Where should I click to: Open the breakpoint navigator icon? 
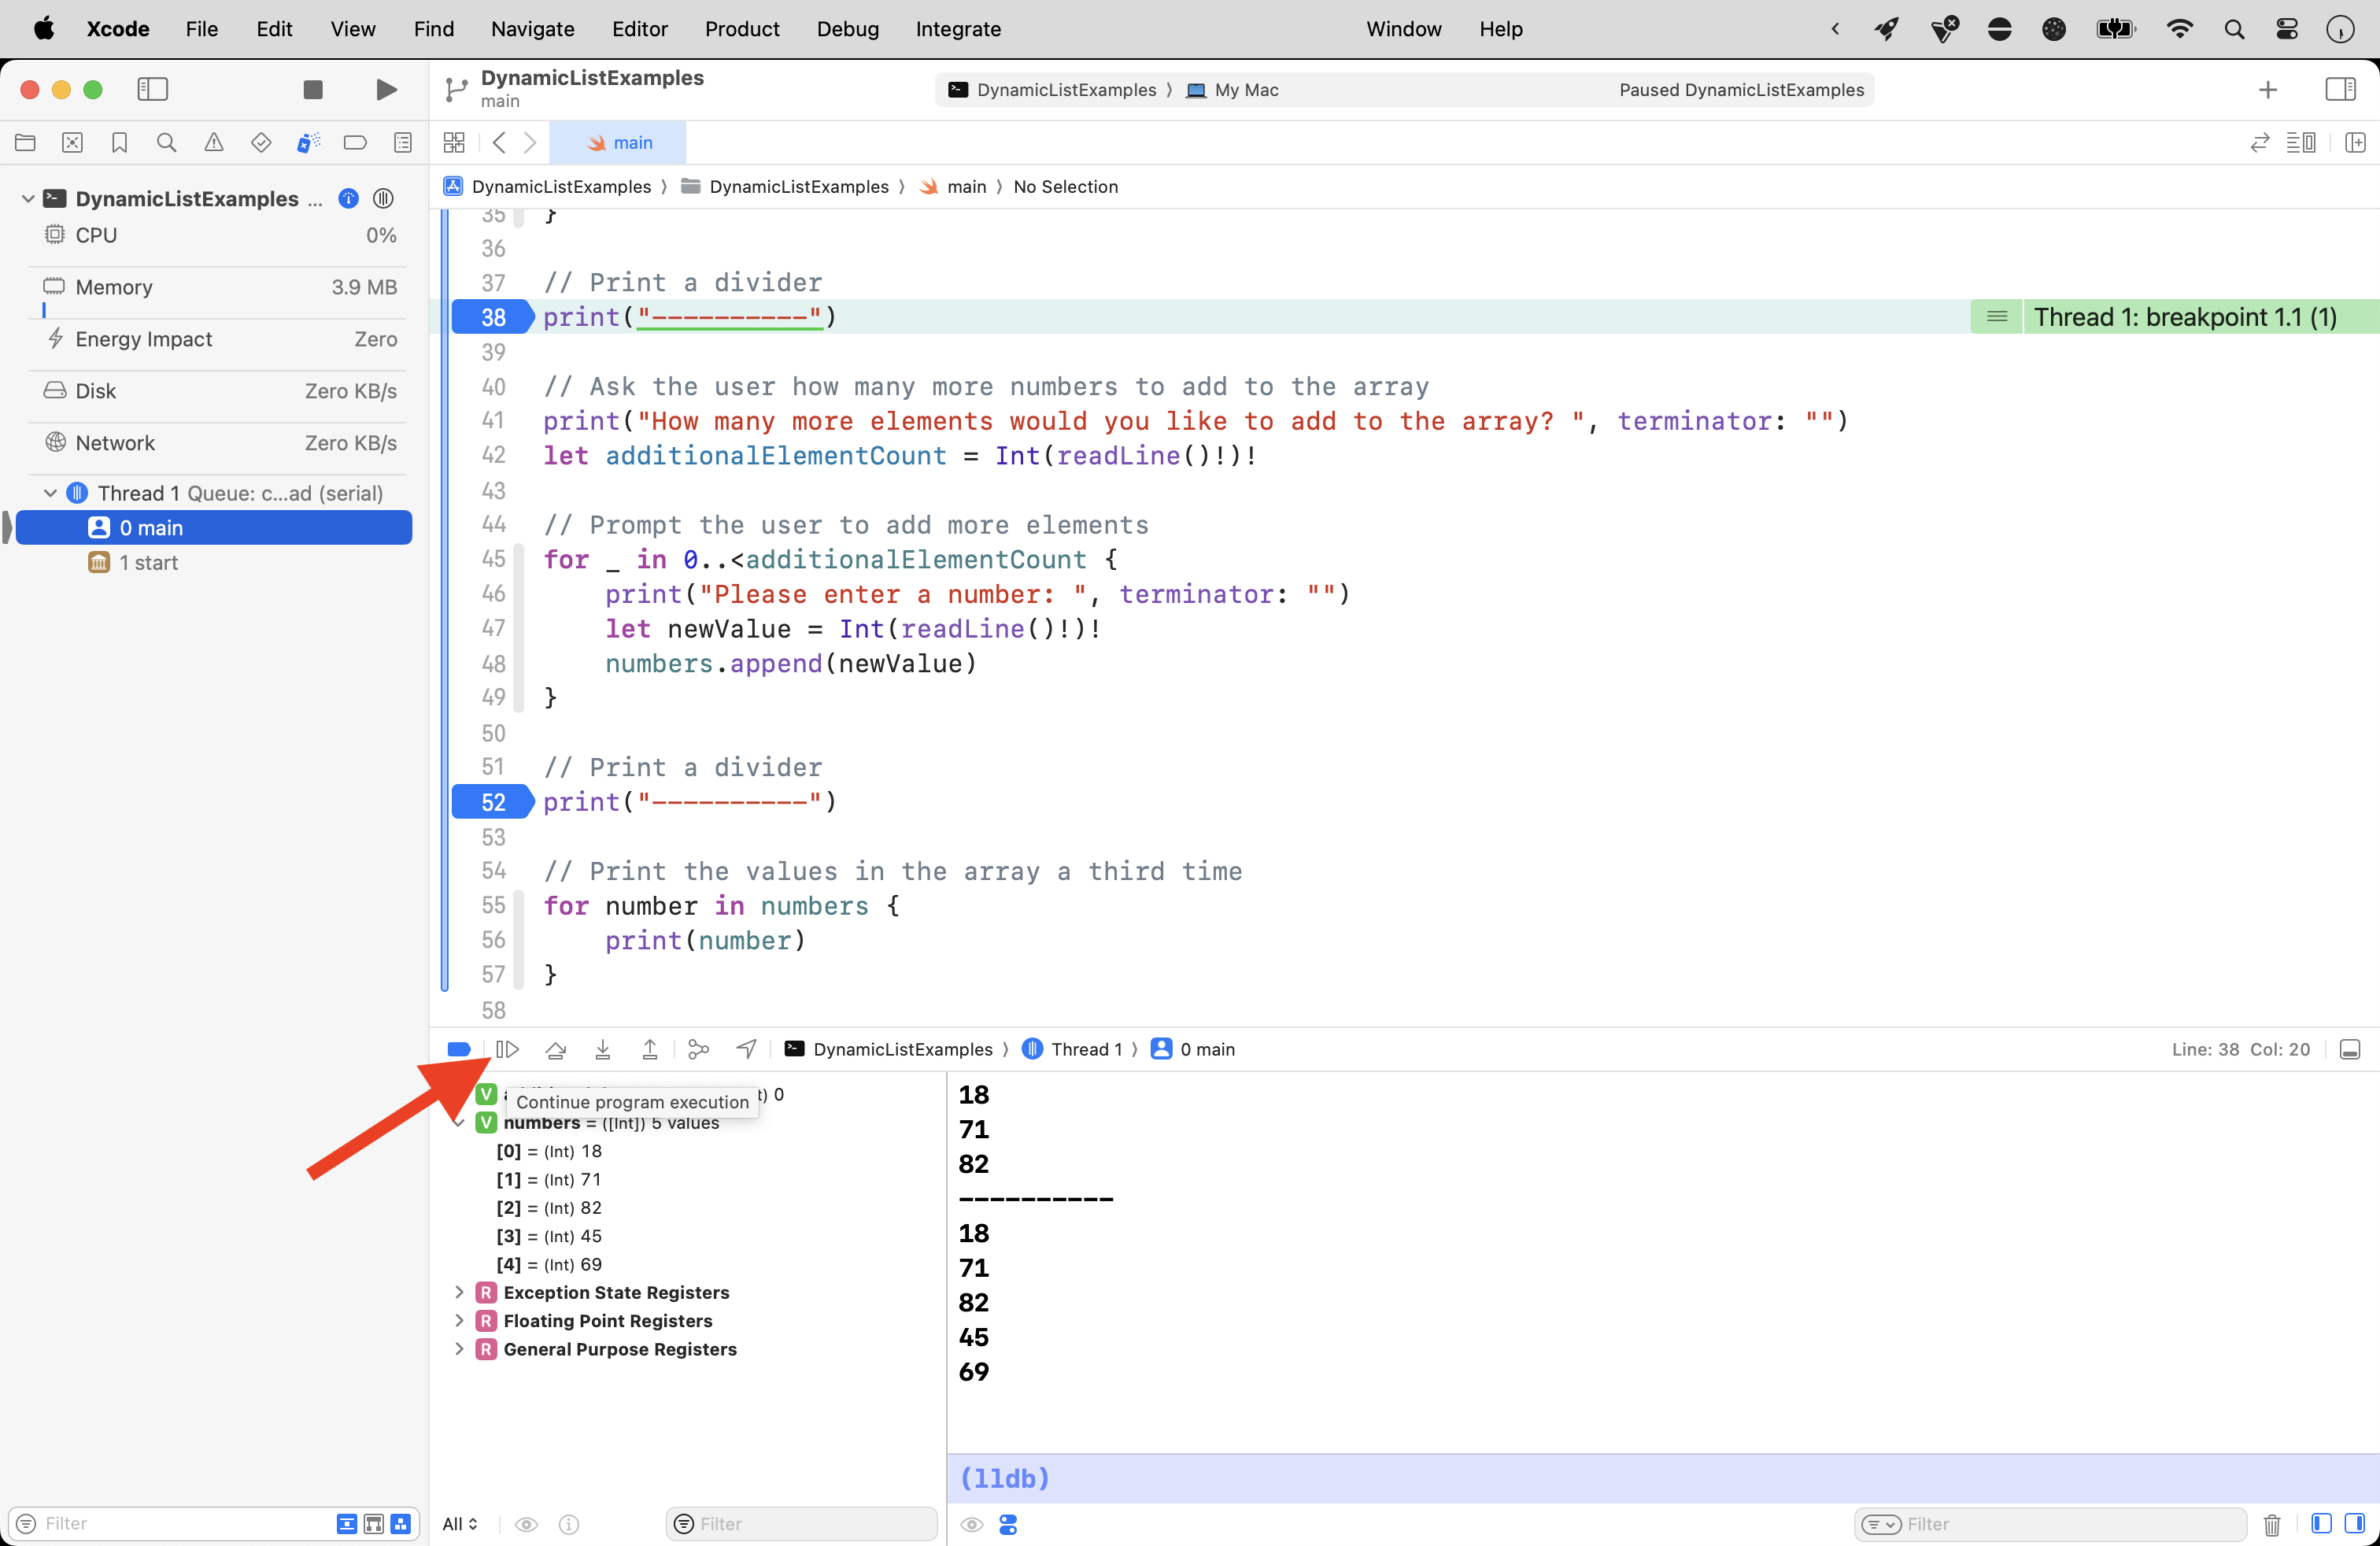pos(355,142)
